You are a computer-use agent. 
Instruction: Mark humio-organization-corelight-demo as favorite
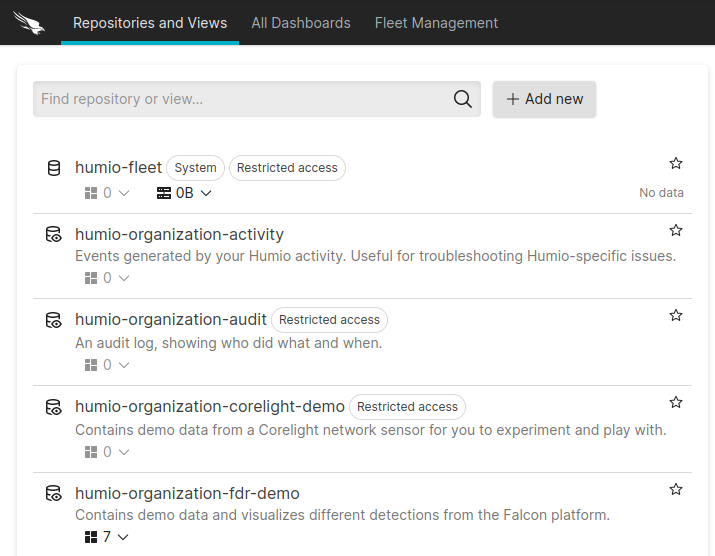point(676,402)
